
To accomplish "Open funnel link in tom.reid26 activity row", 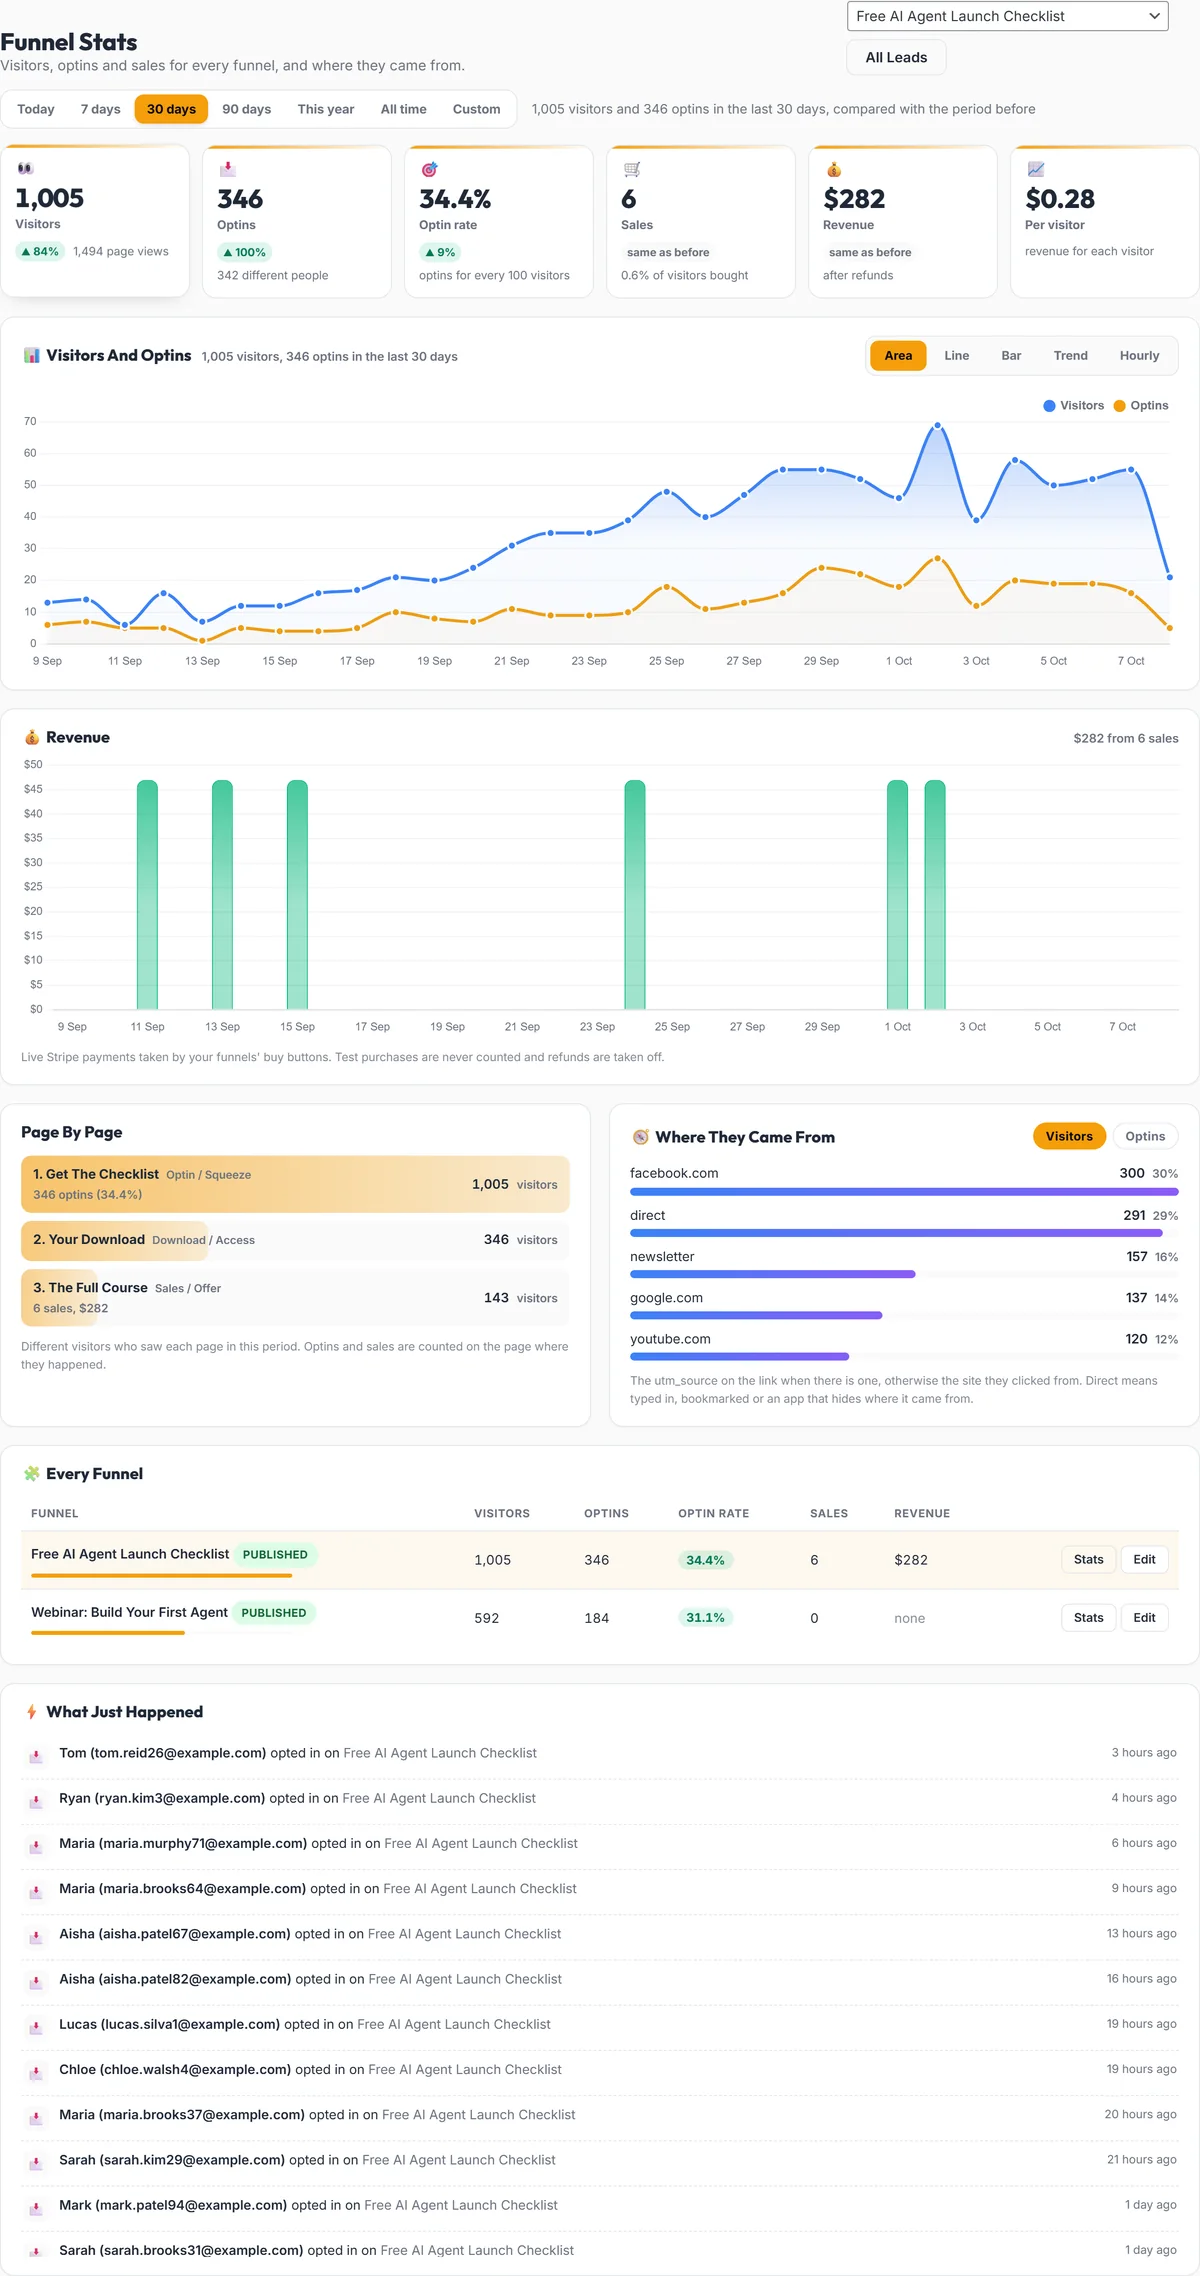I will 440,1753.
